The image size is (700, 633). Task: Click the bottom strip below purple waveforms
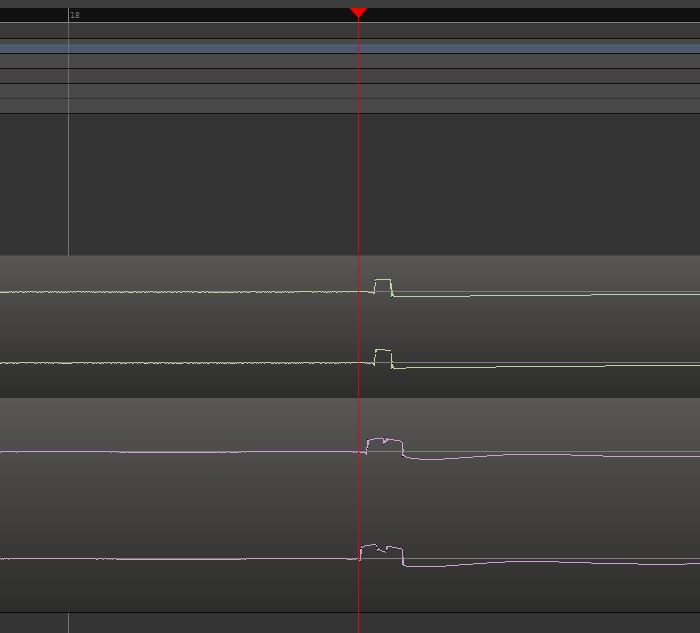click(350, 622)
